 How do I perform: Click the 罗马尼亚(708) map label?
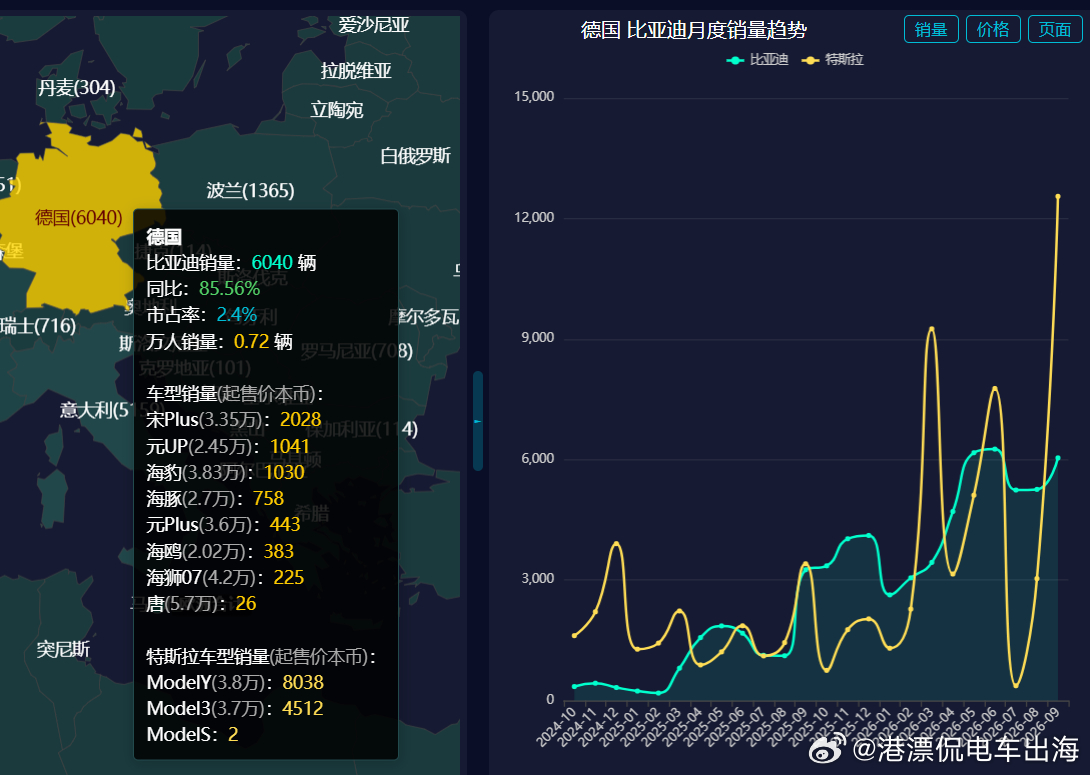click(x=356, y=352)
